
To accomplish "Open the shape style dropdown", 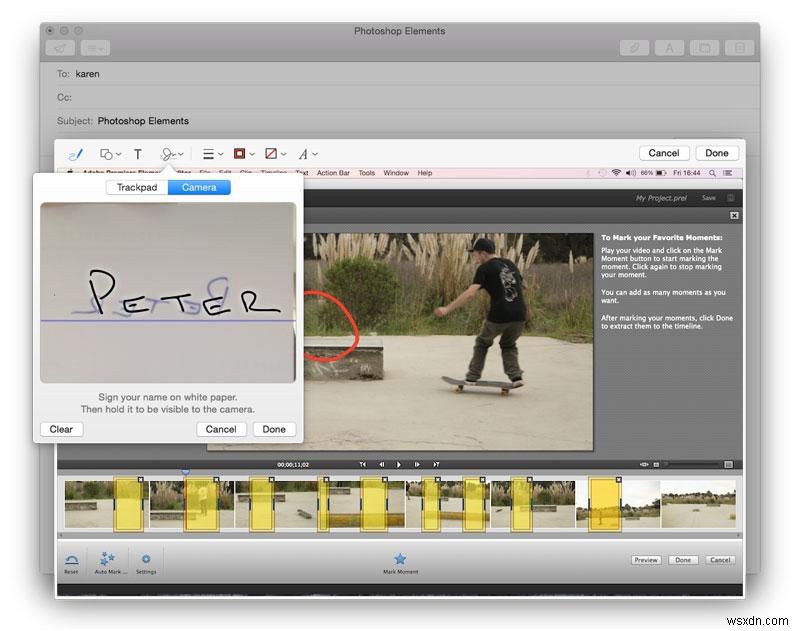I will point(207,153).
